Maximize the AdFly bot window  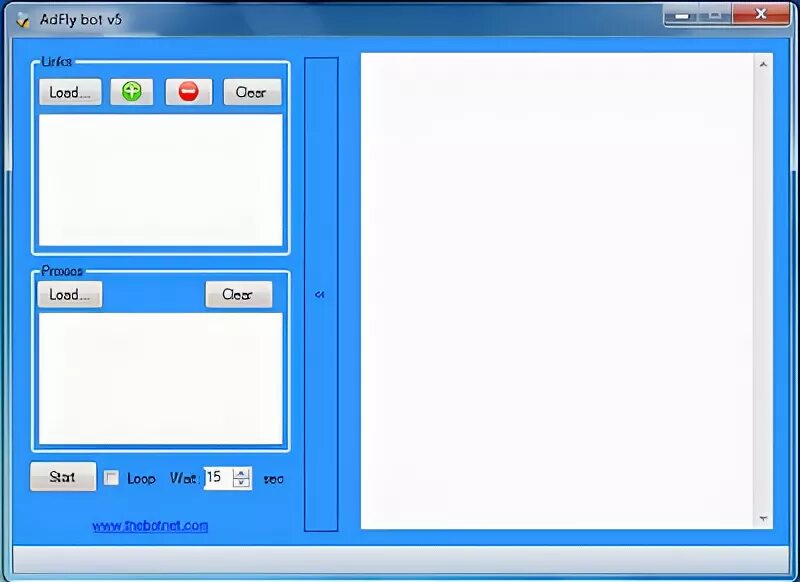715,15
